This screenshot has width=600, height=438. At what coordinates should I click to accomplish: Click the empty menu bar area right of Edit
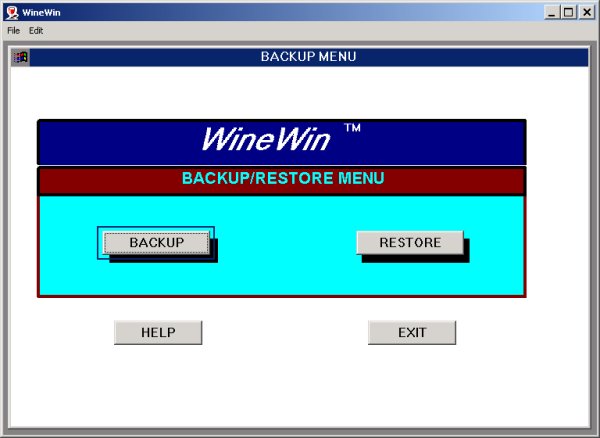point(300,31)
